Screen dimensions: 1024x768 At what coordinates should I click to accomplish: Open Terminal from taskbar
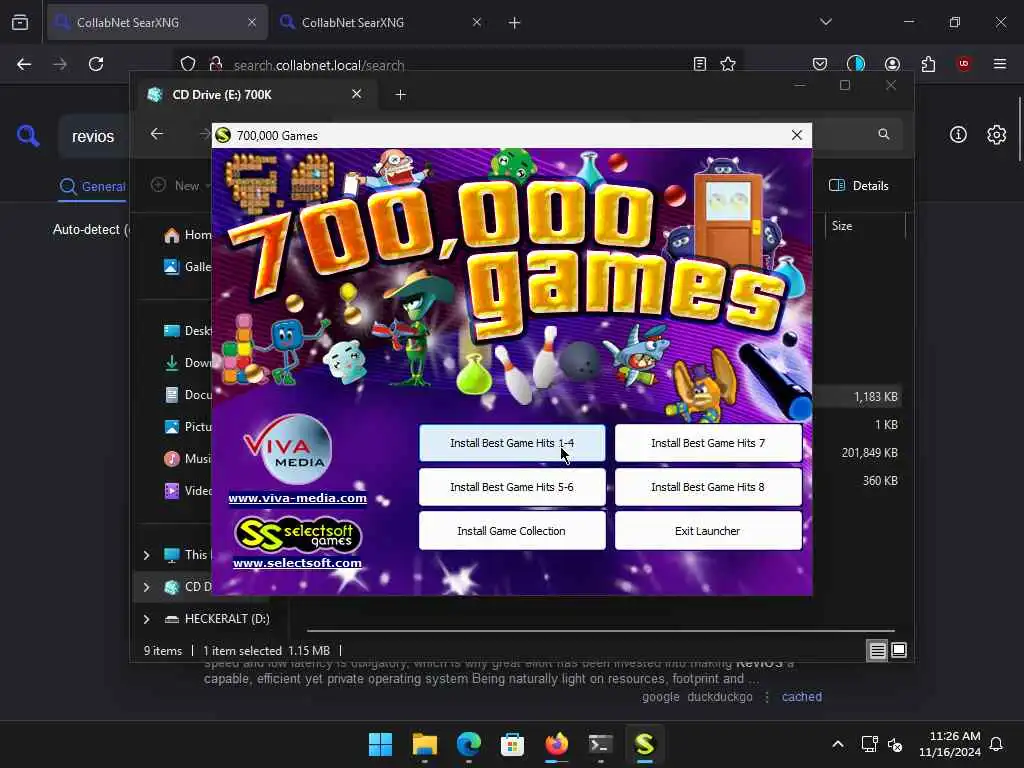(x=600, y=744)
